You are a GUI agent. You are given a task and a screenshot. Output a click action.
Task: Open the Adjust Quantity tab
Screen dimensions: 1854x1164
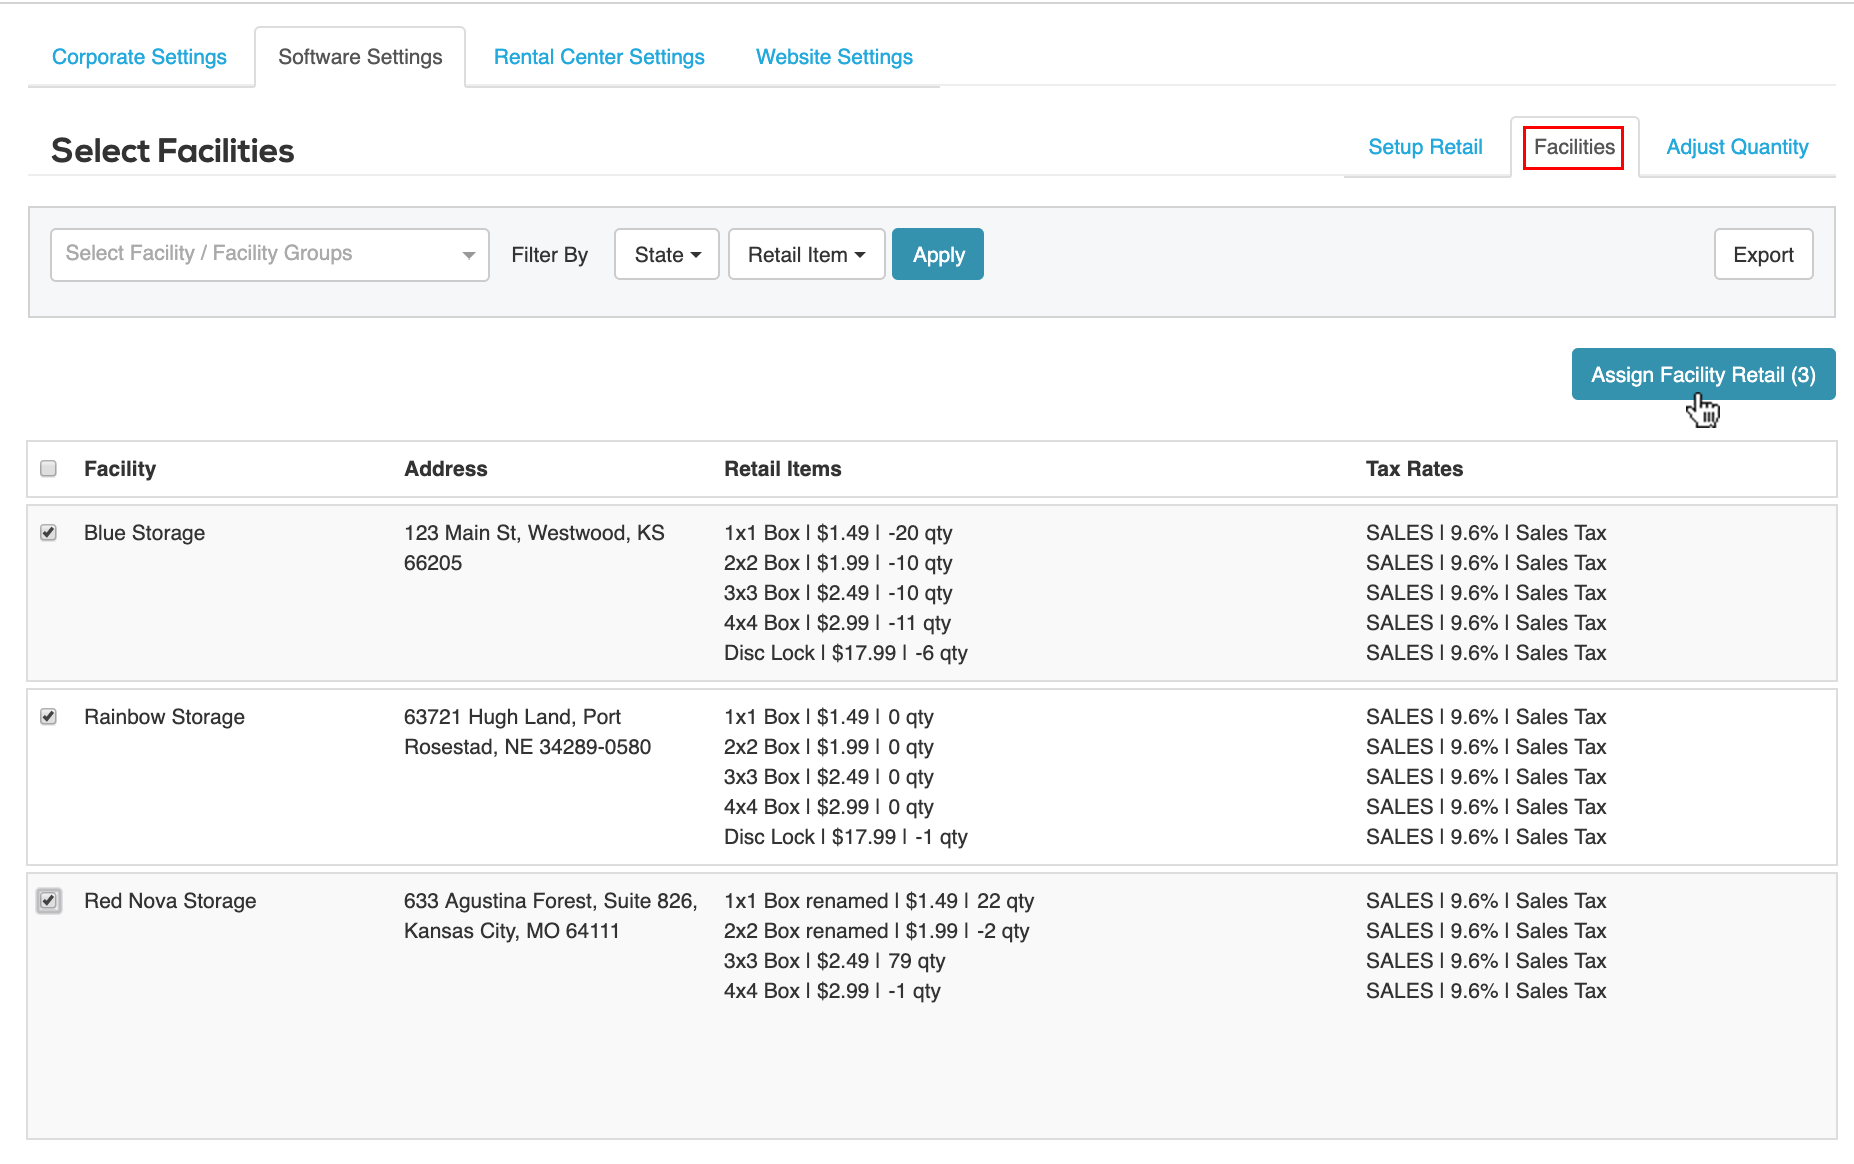click(x=1737, y=147)
